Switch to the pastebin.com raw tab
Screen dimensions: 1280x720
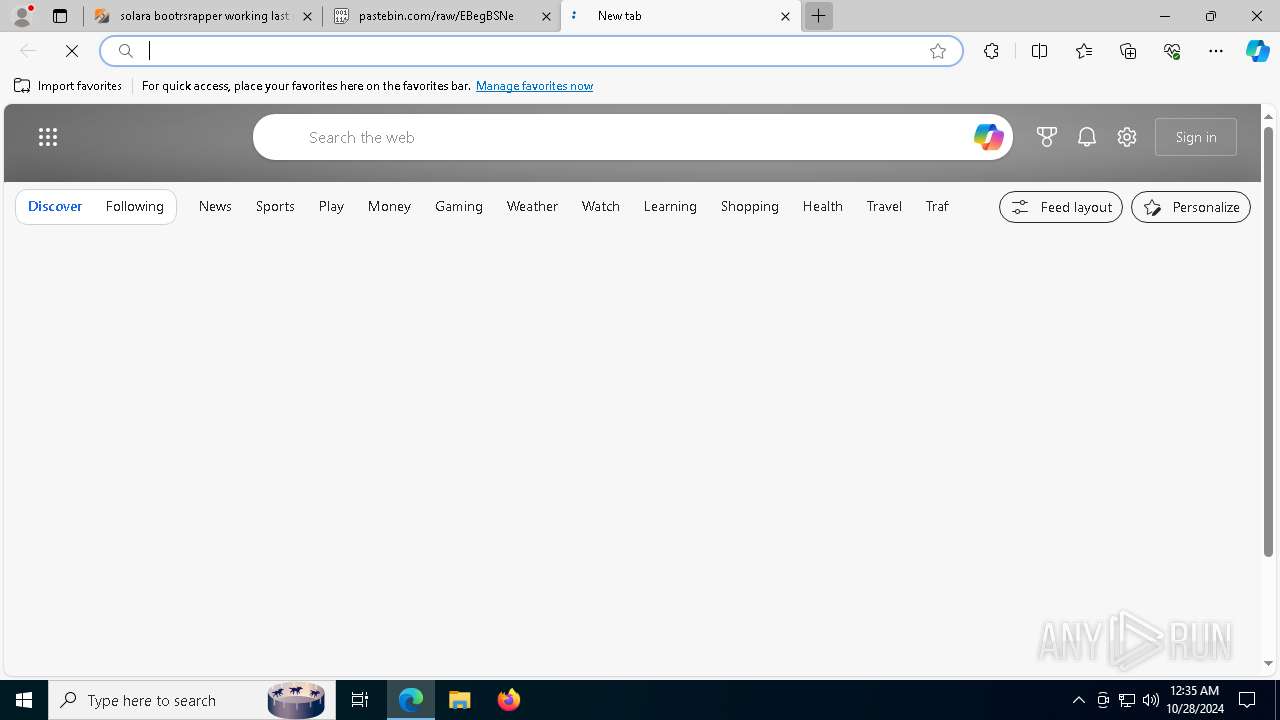pyautogui.click(x=440, y=16)
